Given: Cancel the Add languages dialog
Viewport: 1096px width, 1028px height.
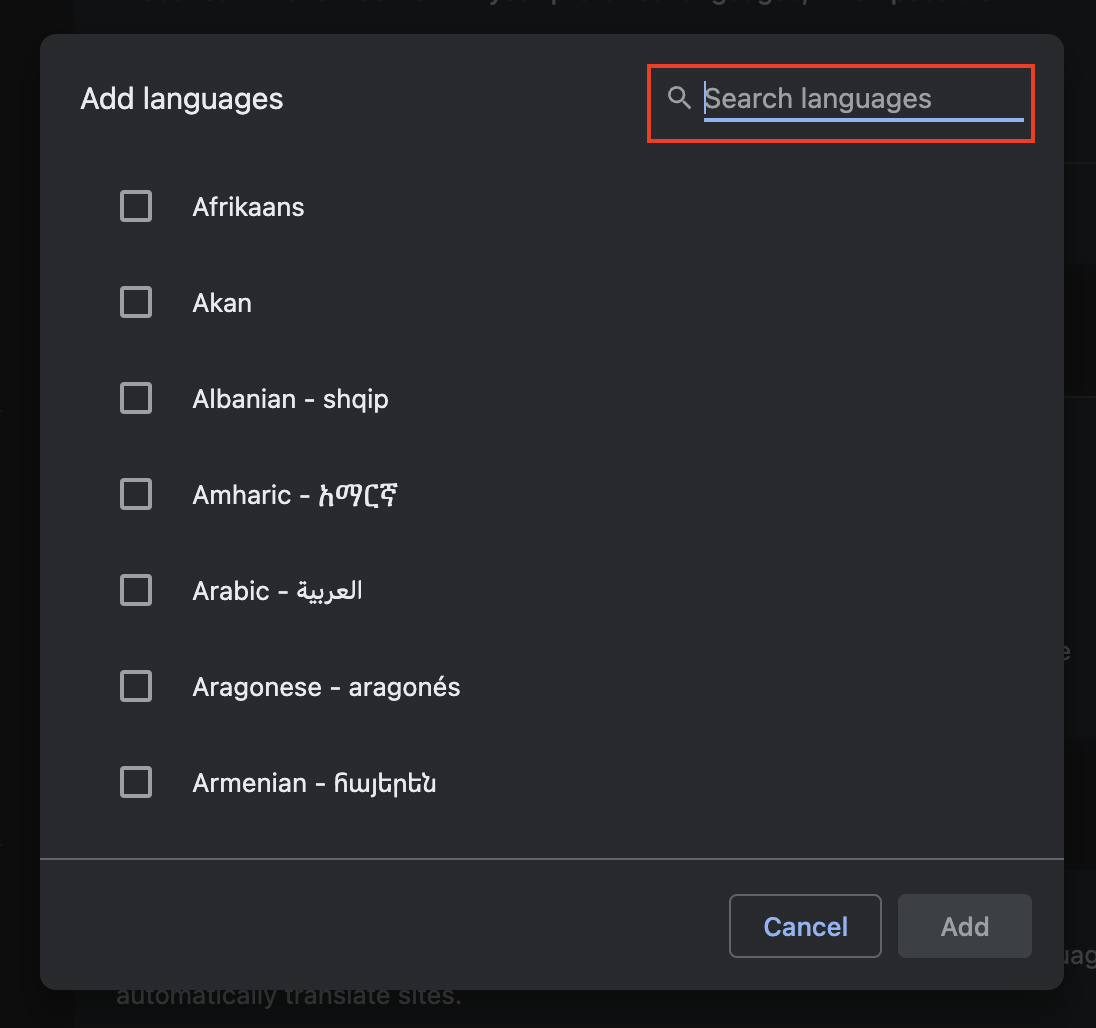Looking at the screenshot, I should (805, 926).
